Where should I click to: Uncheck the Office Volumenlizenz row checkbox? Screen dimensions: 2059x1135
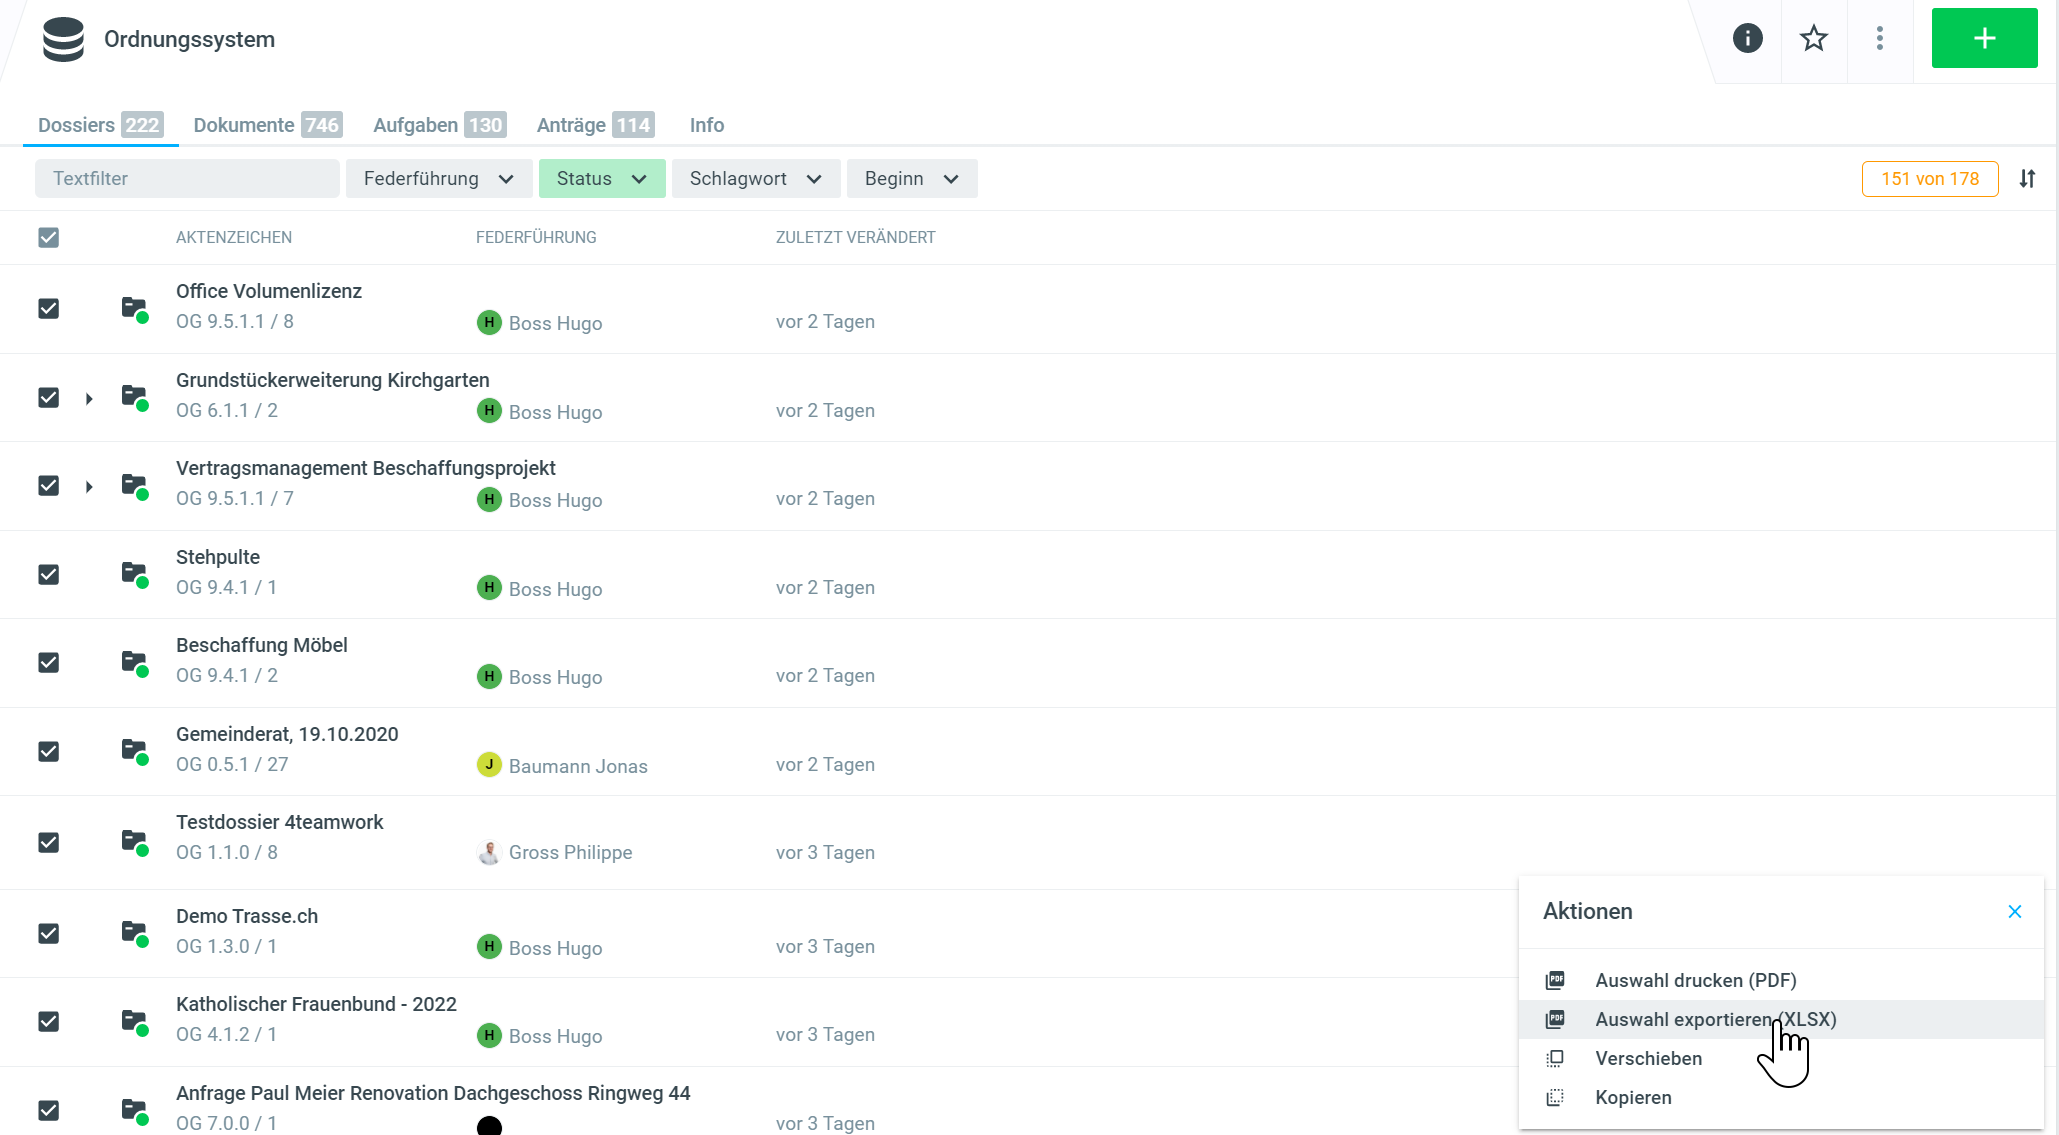[48, 308]
